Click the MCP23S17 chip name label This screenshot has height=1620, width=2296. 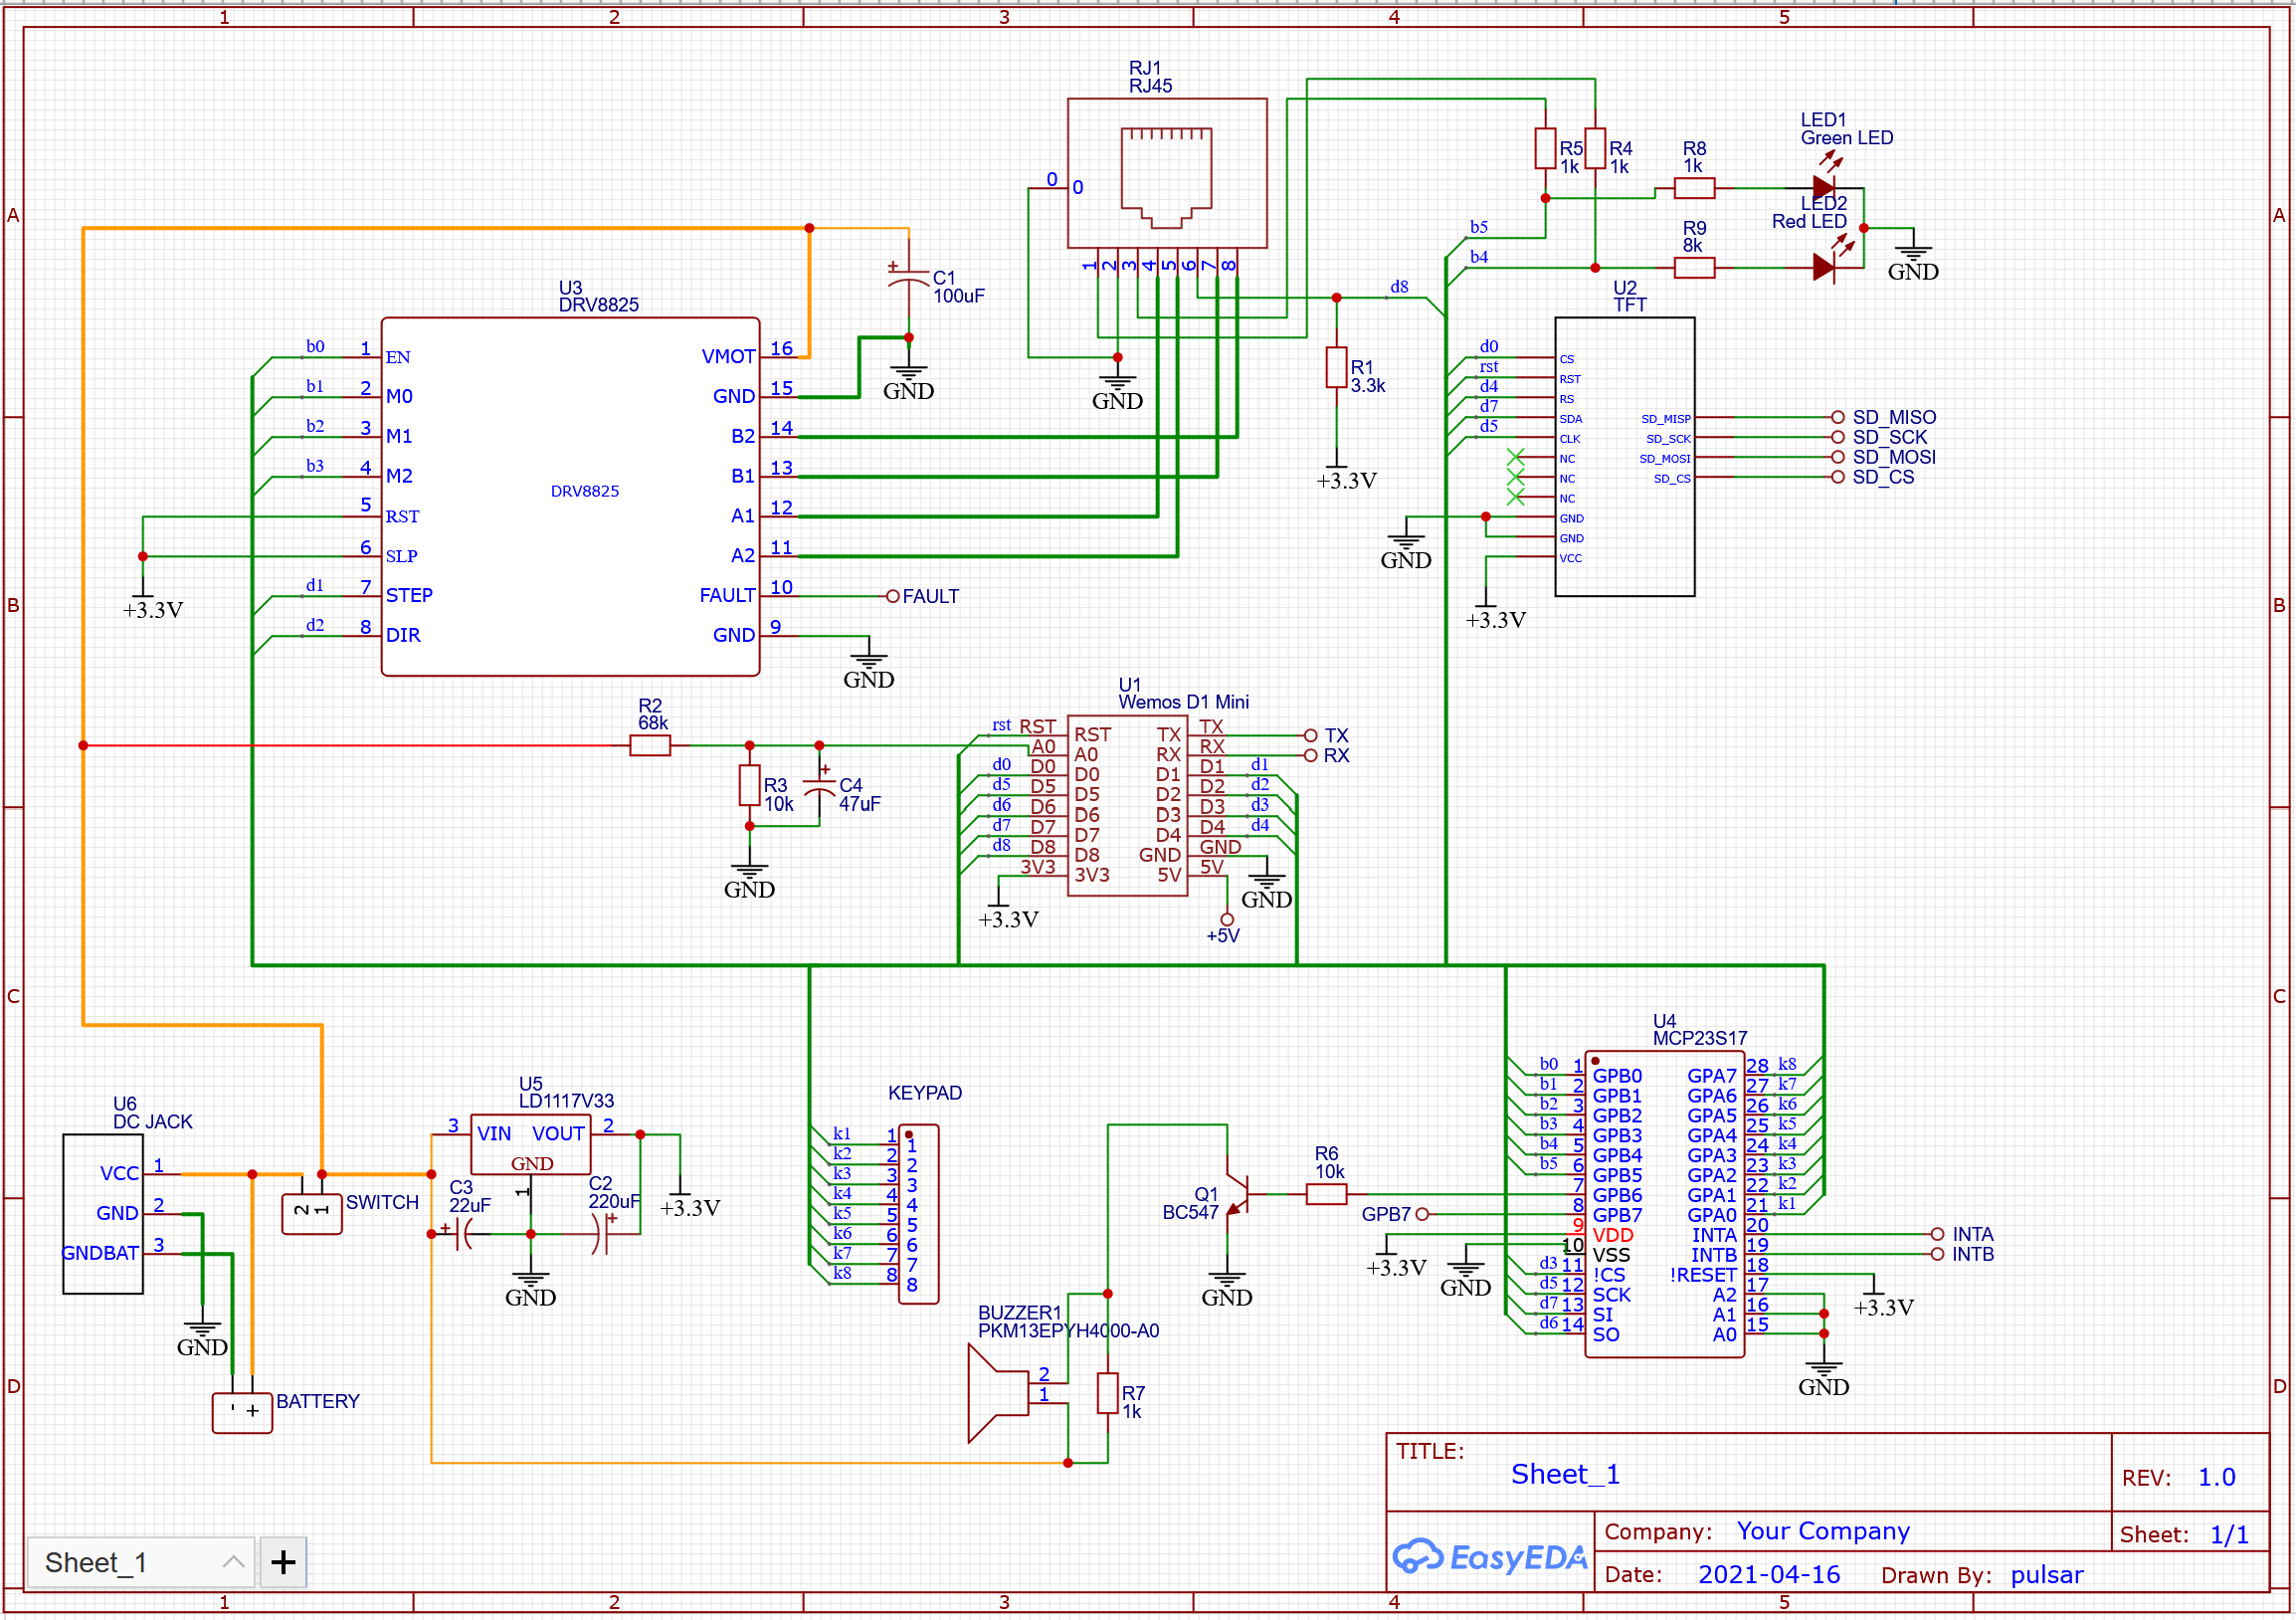pyautogui.click(x=1700, y=1038)
